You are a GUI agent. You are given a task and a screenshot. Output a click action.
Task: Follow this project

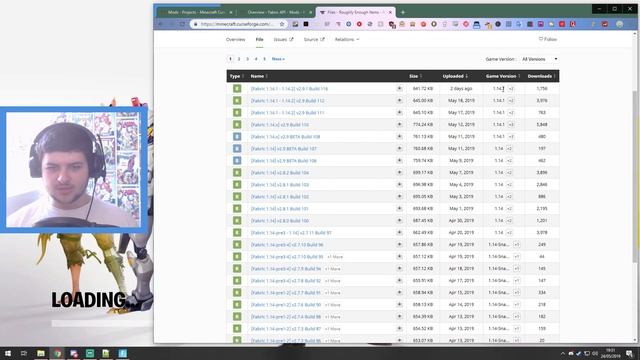(548, 39)
